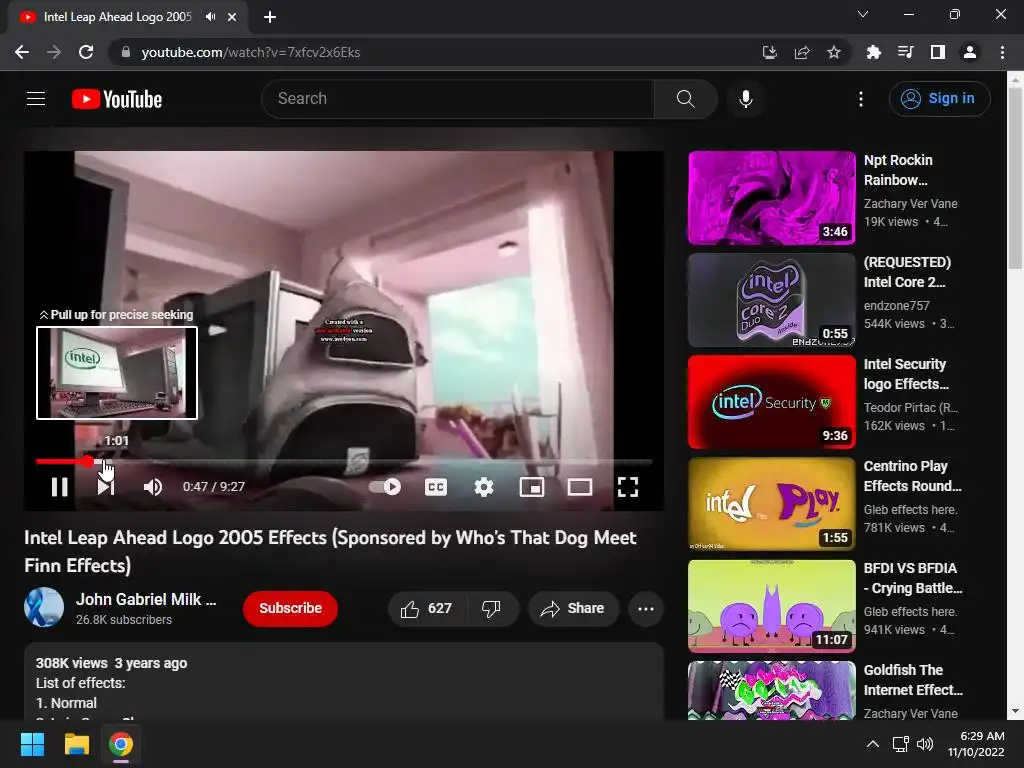Viewport: 1024px width, 768px height.
Task: Open Npt Rockin Rainbow video thumbnail
Action: [x=771, y=198]
